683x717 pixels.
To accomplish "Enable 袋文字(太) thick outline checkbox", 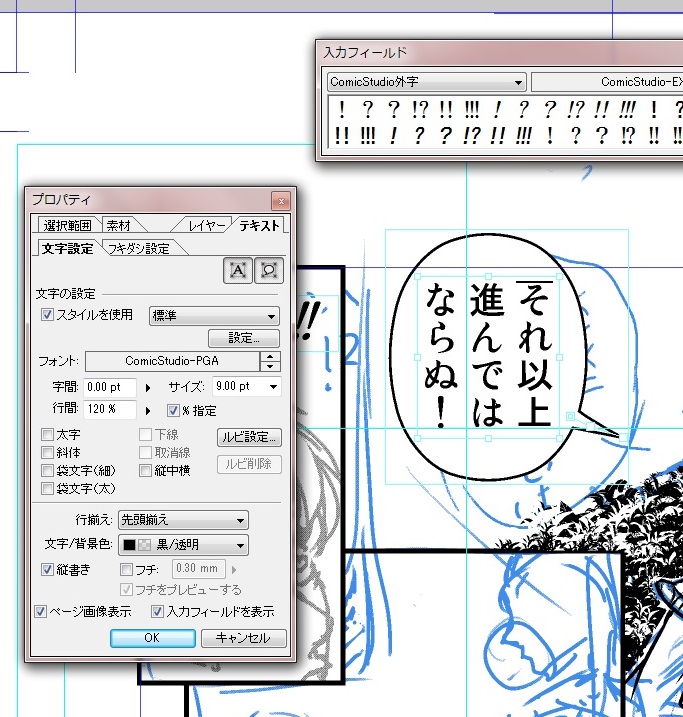I will point(47,488).
